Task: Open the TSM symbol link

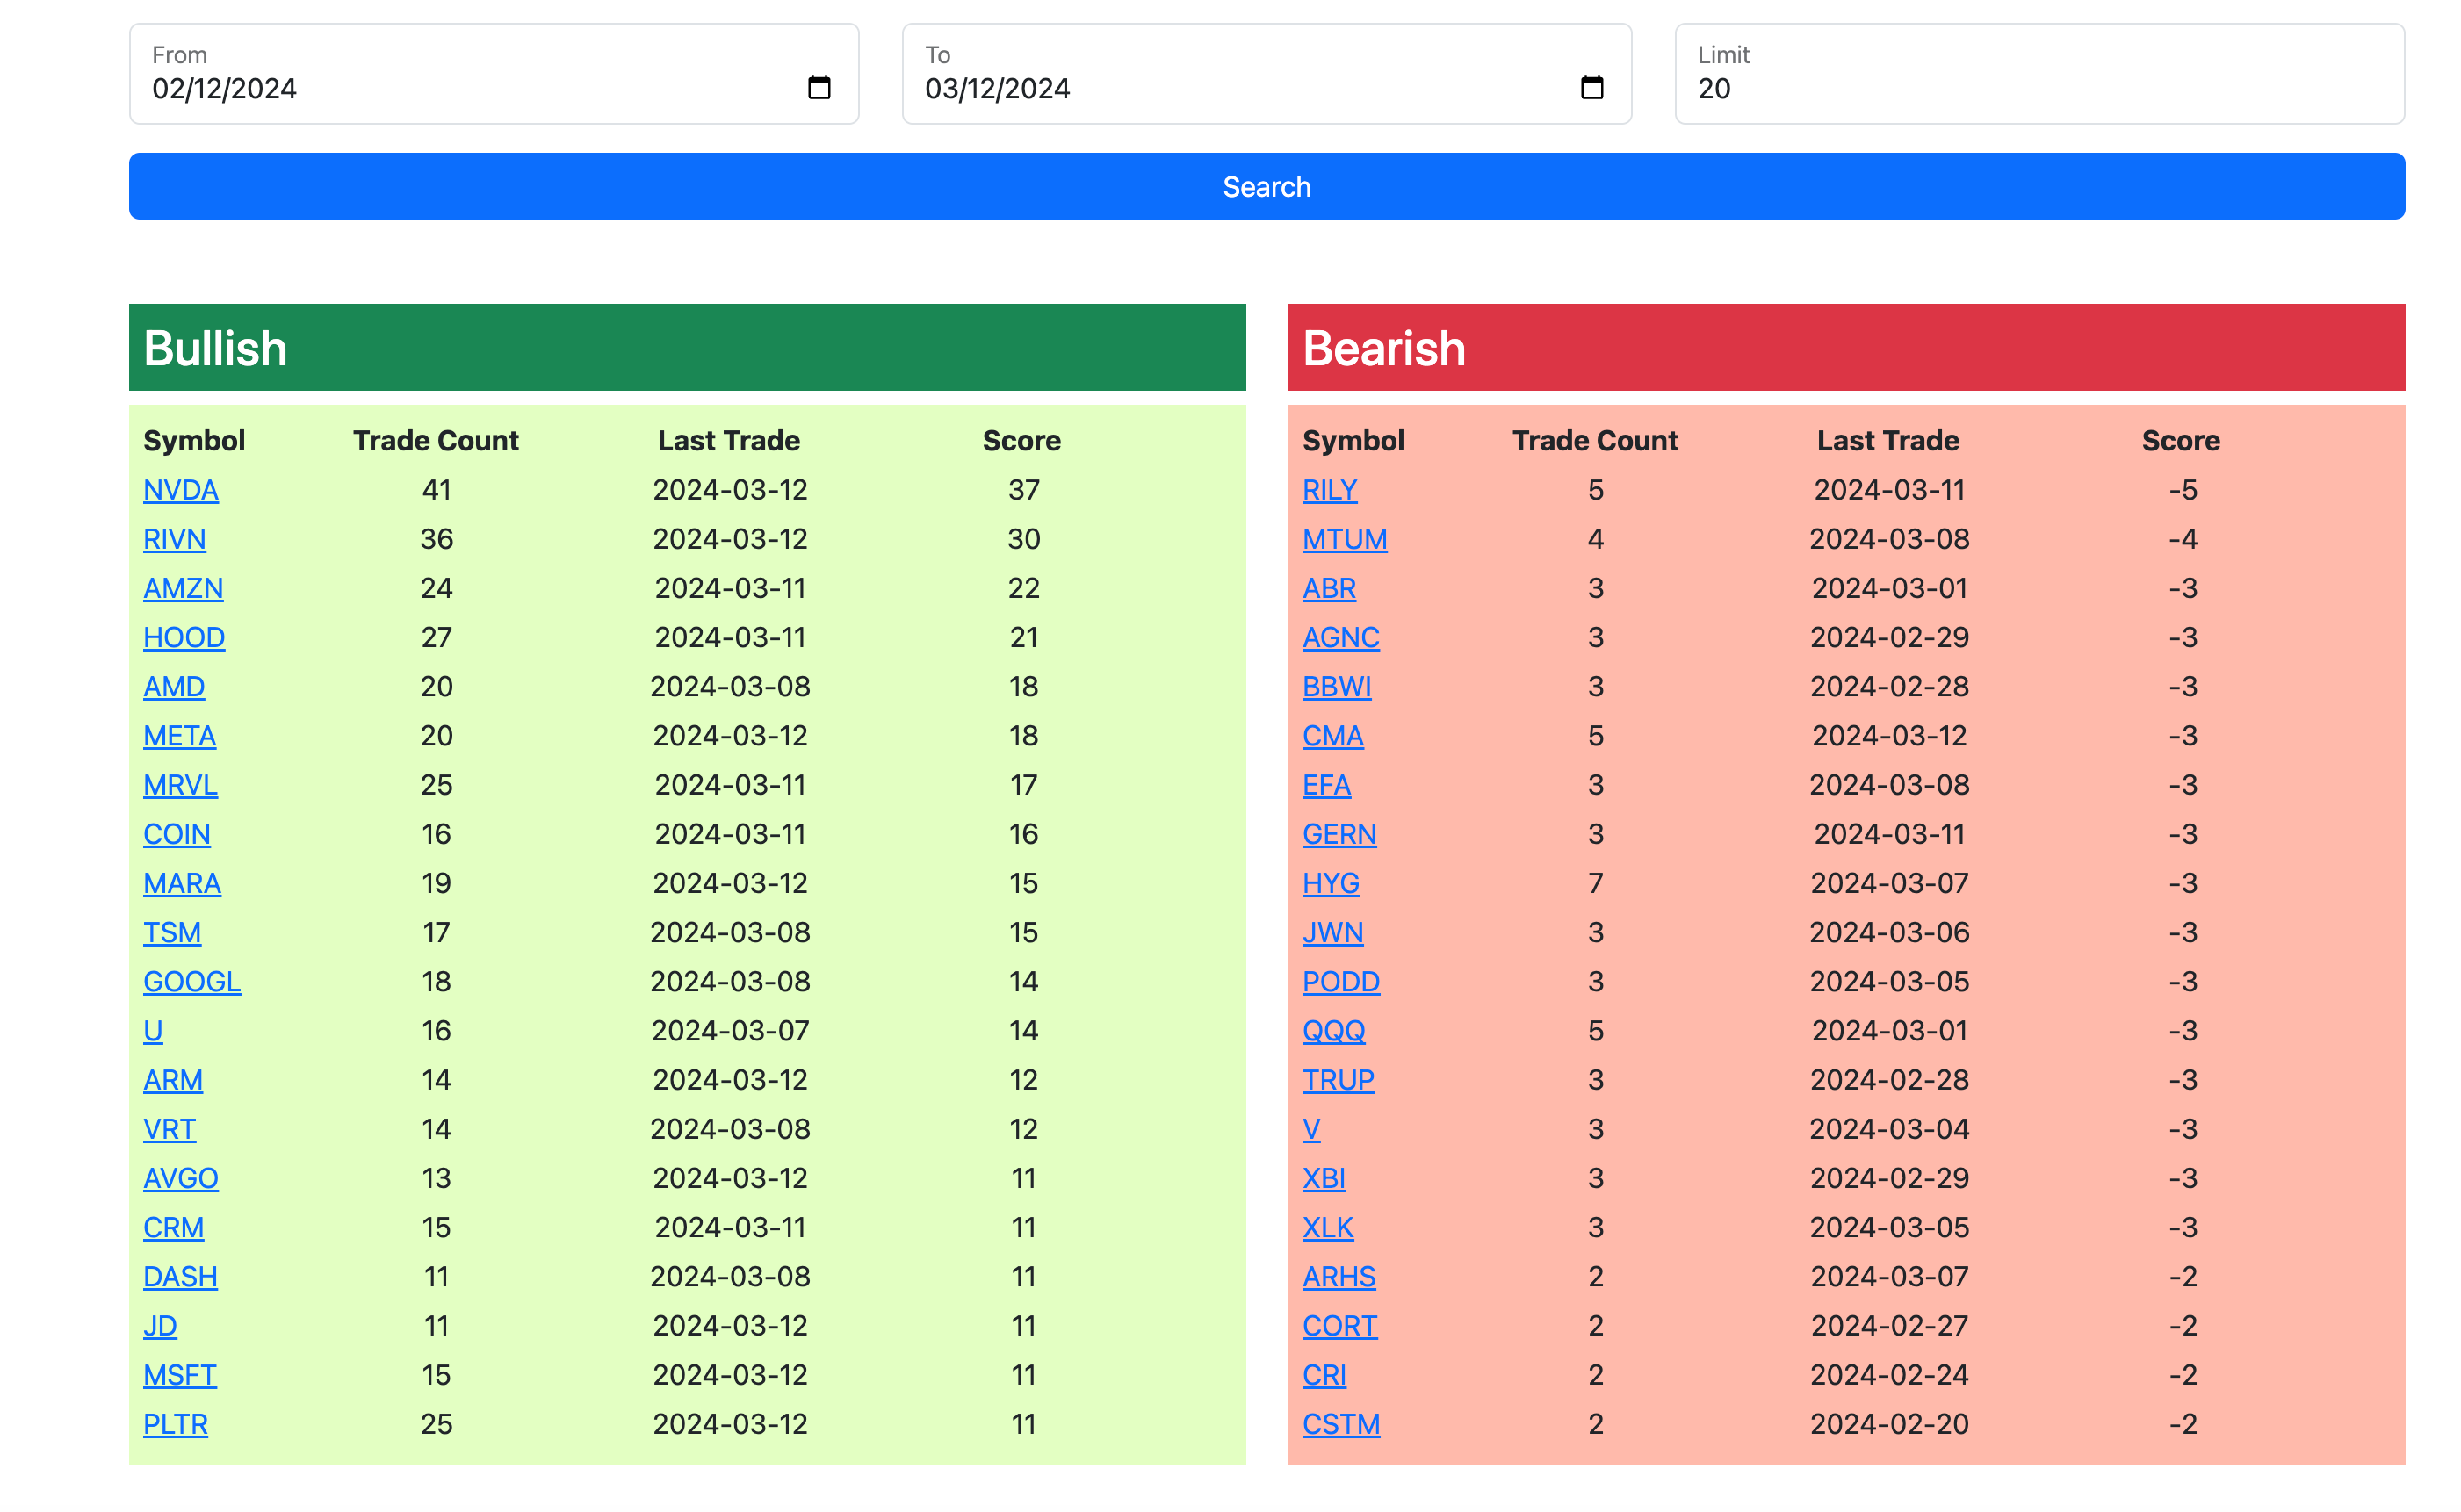Action: [172, 932]
